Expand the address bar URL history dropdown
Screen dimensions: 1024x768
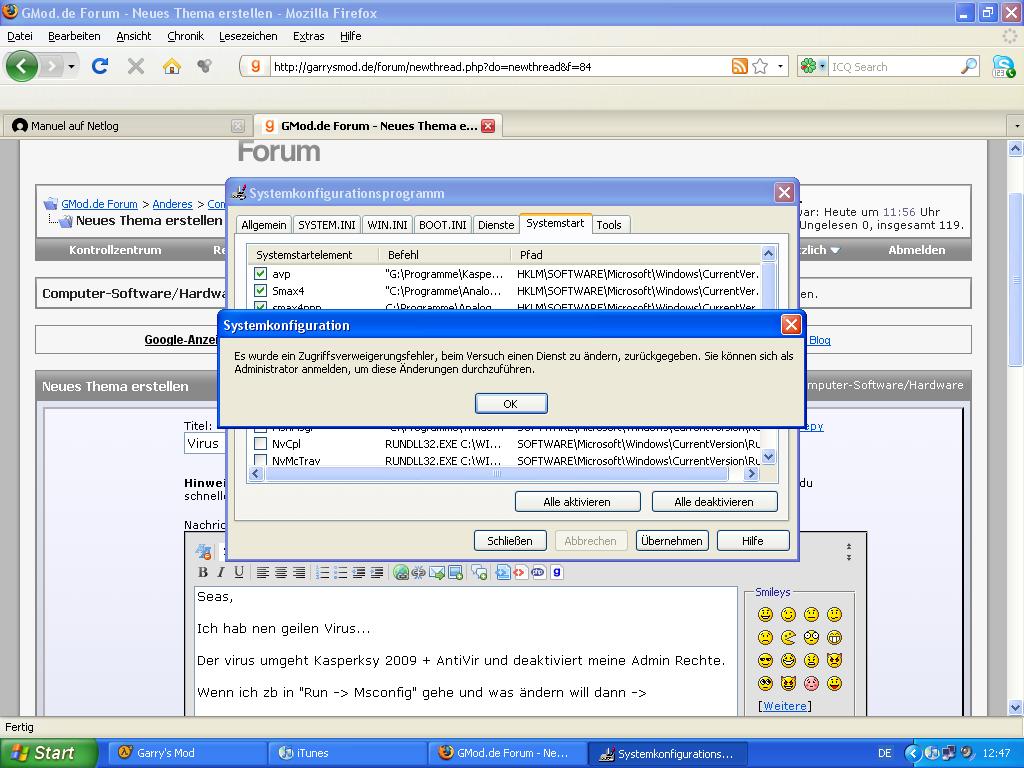780,67
